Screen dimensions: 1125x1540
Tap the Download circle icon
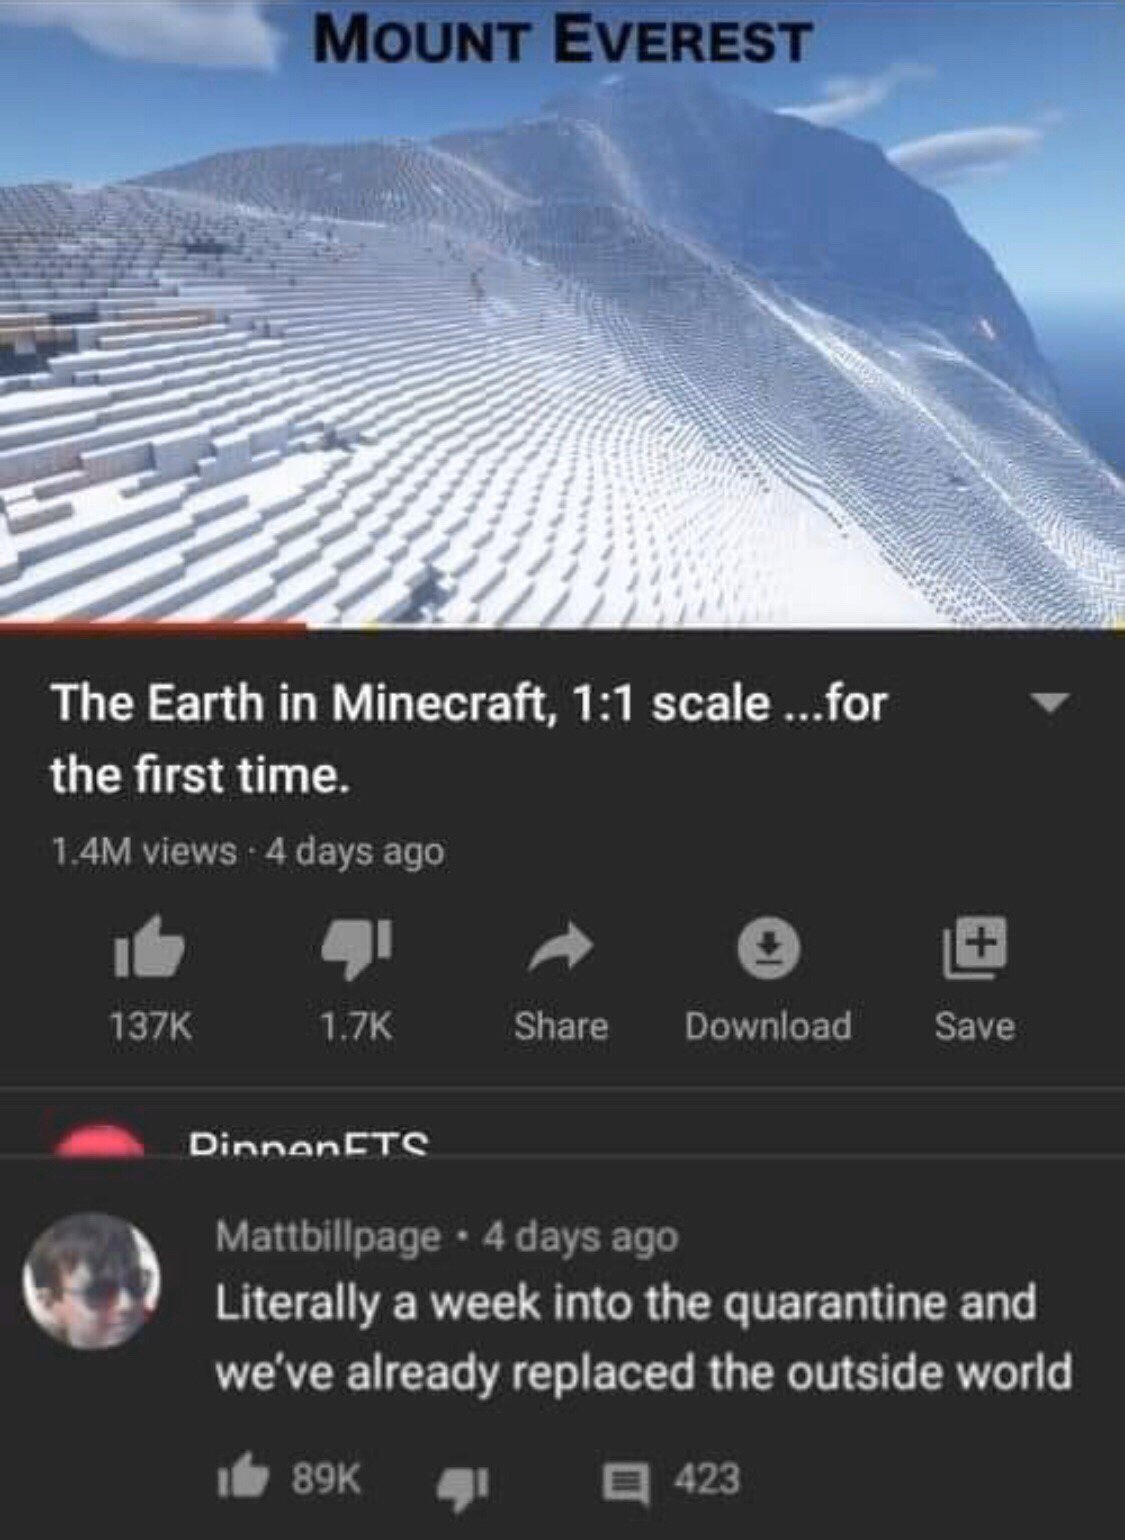(x=768, y=948)
